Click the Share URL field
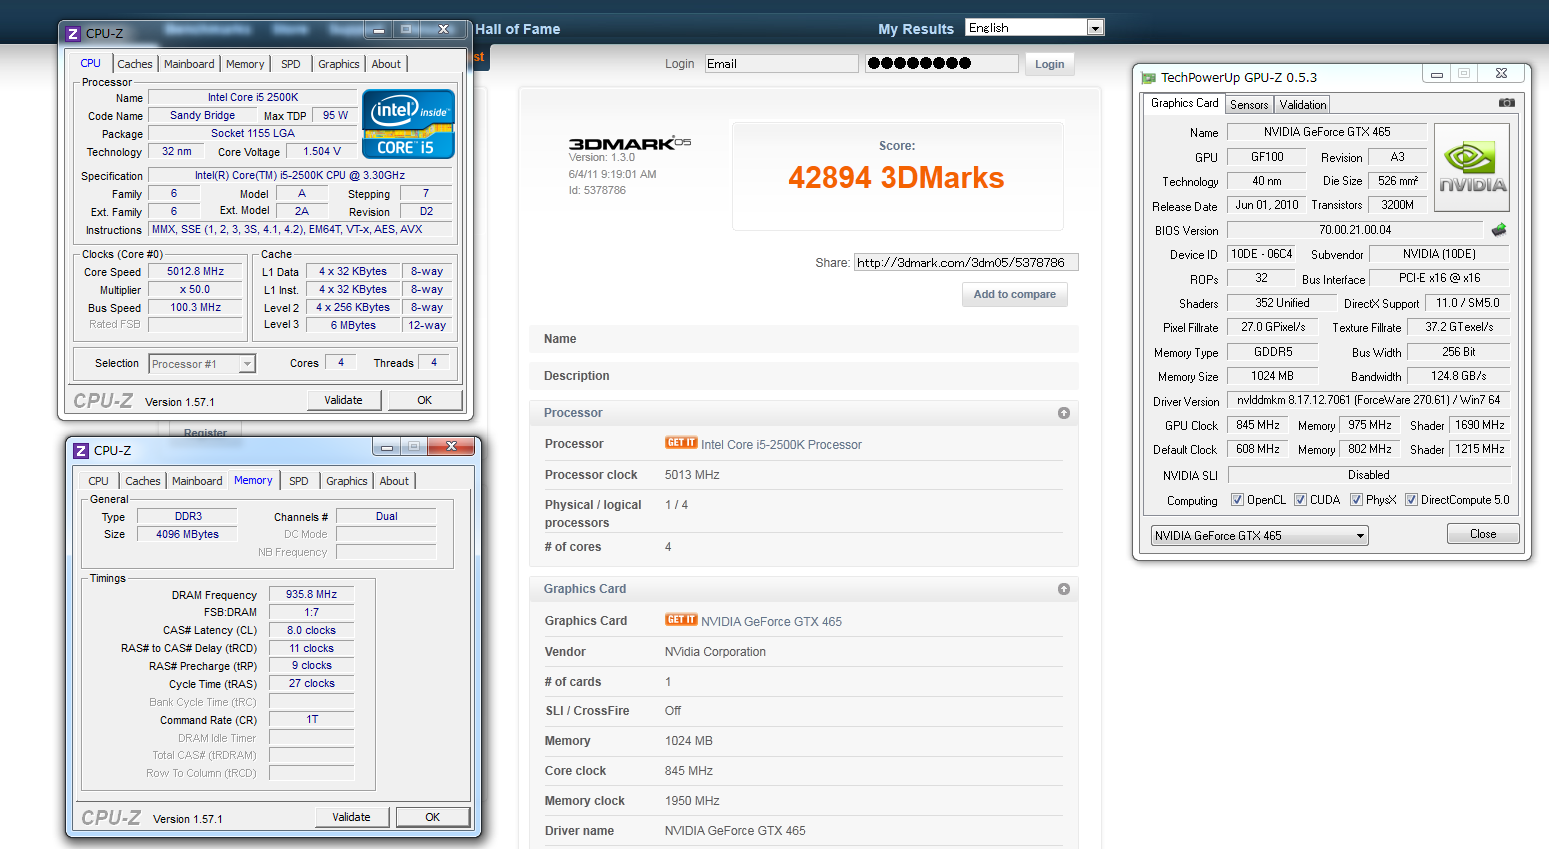The height and width of the screenshot is (849, 1549). click(x=966, y=263)
